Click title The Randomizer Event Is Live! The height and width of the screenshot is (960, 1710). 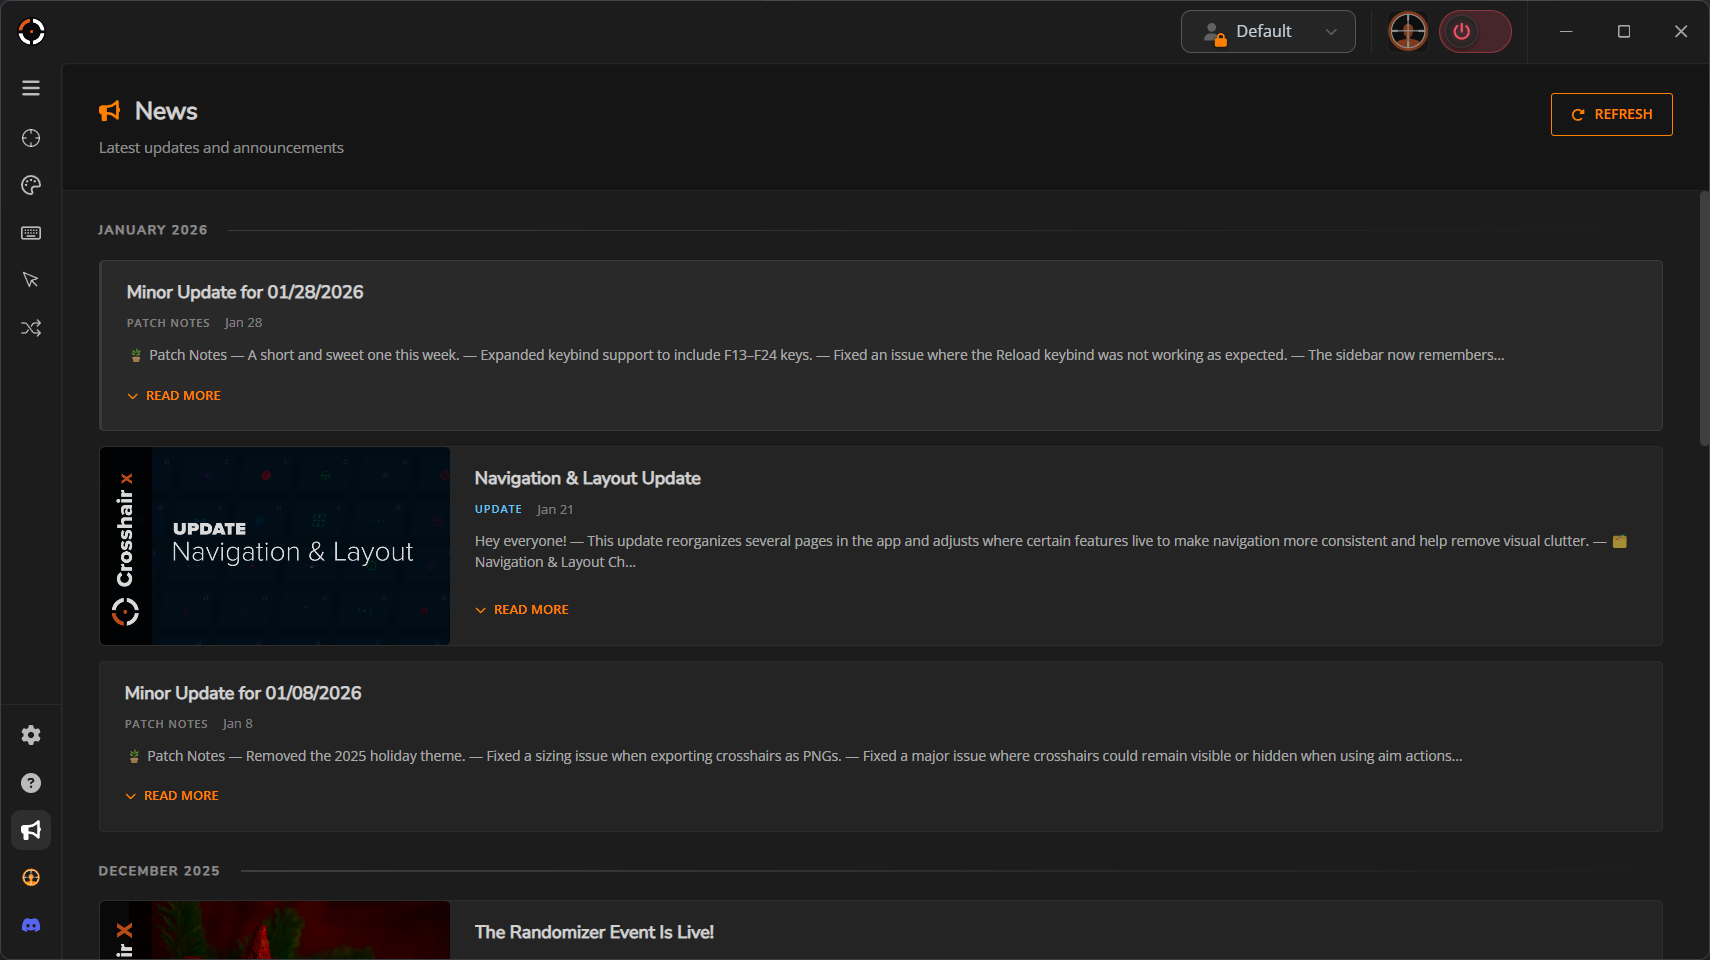pyautogui.click(x=594, y=932)
